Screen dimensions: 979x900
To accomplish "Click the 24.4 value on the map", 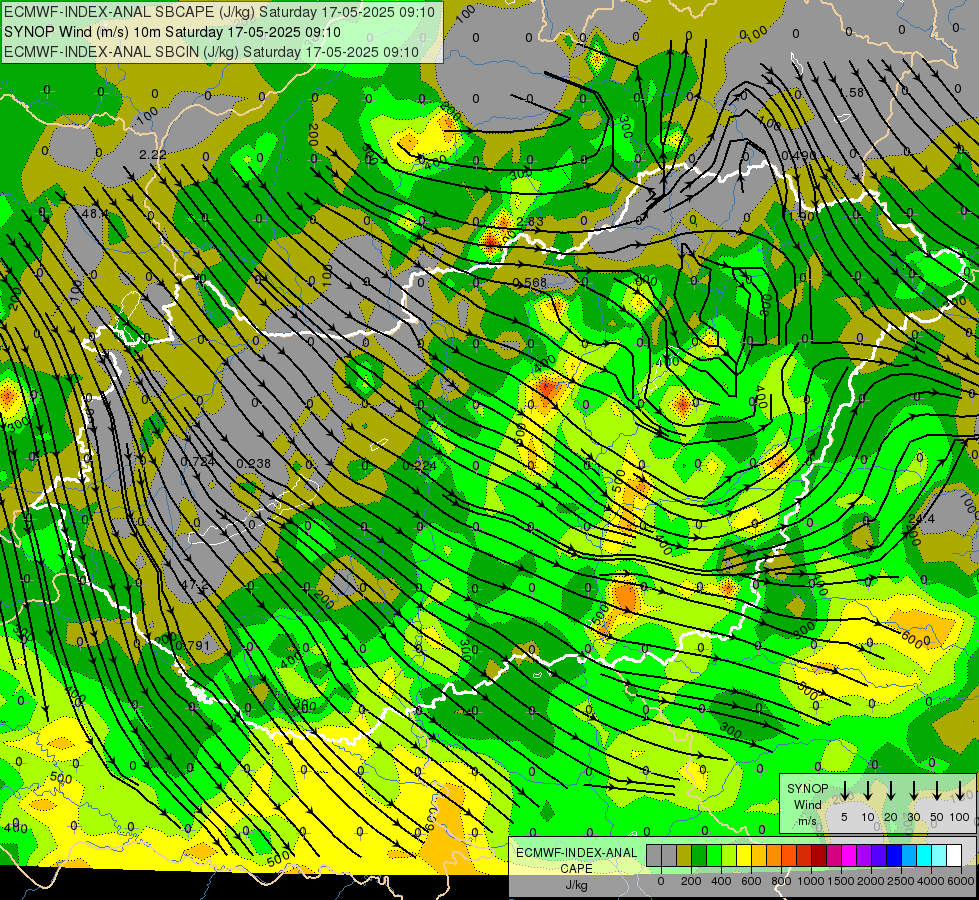I will (x=922, y=519).
